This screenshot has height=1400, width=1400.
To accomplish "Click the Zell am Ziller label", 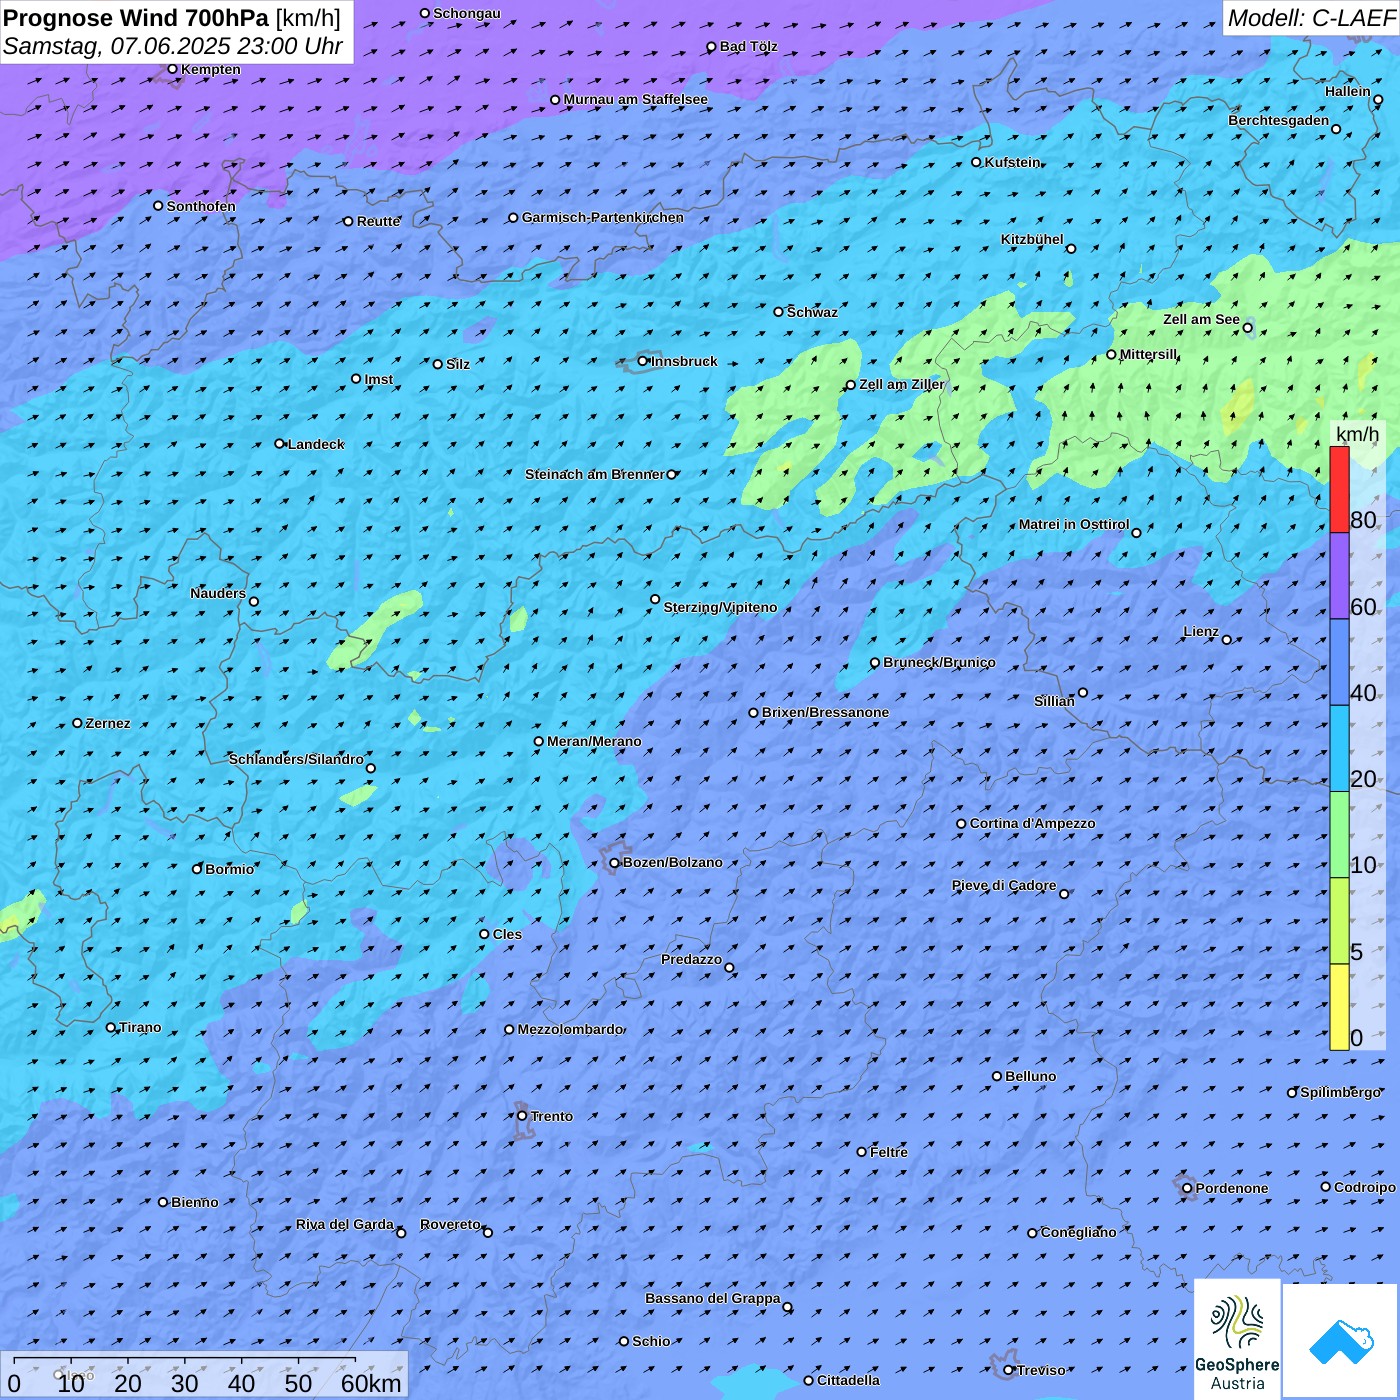I will (x=901, y=384).
